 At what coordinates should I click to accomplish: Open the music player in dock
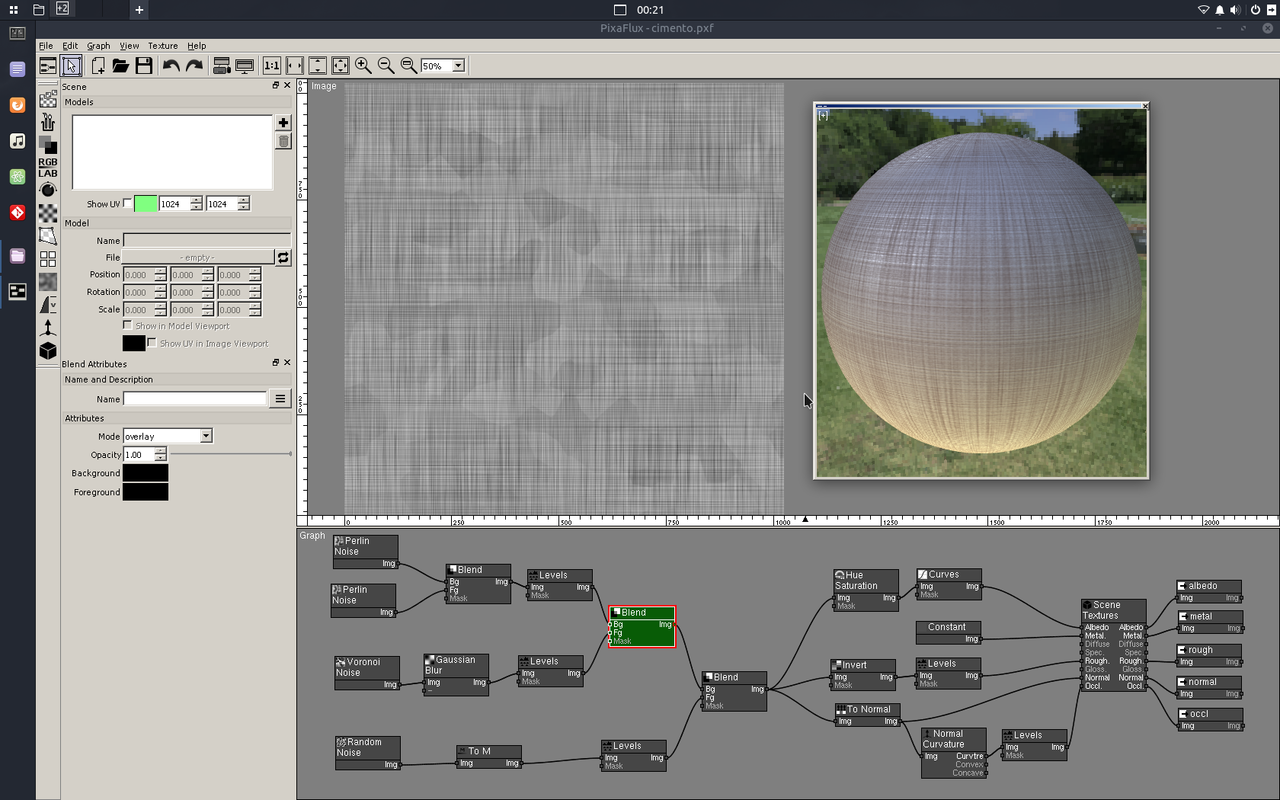coord(17,141)
